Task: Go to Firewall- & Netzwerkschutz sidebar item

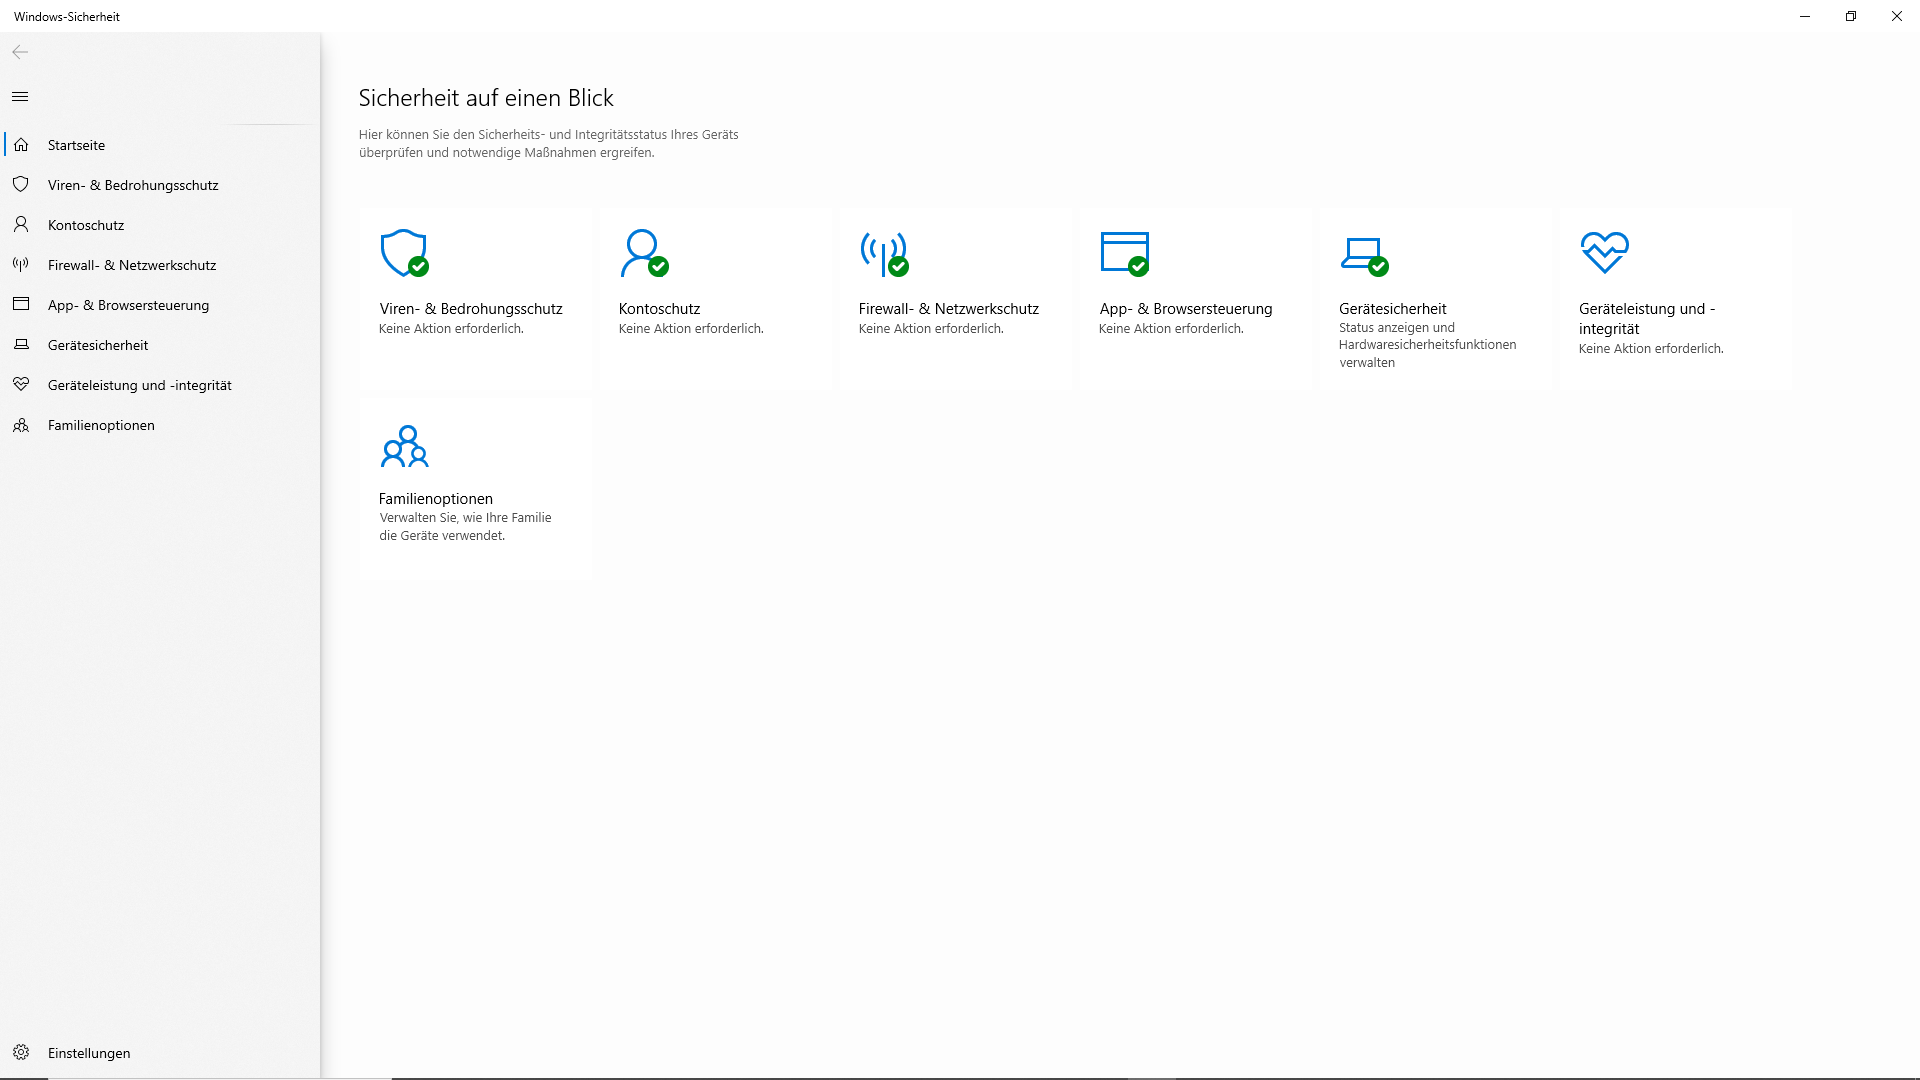Action: (131, 265)
